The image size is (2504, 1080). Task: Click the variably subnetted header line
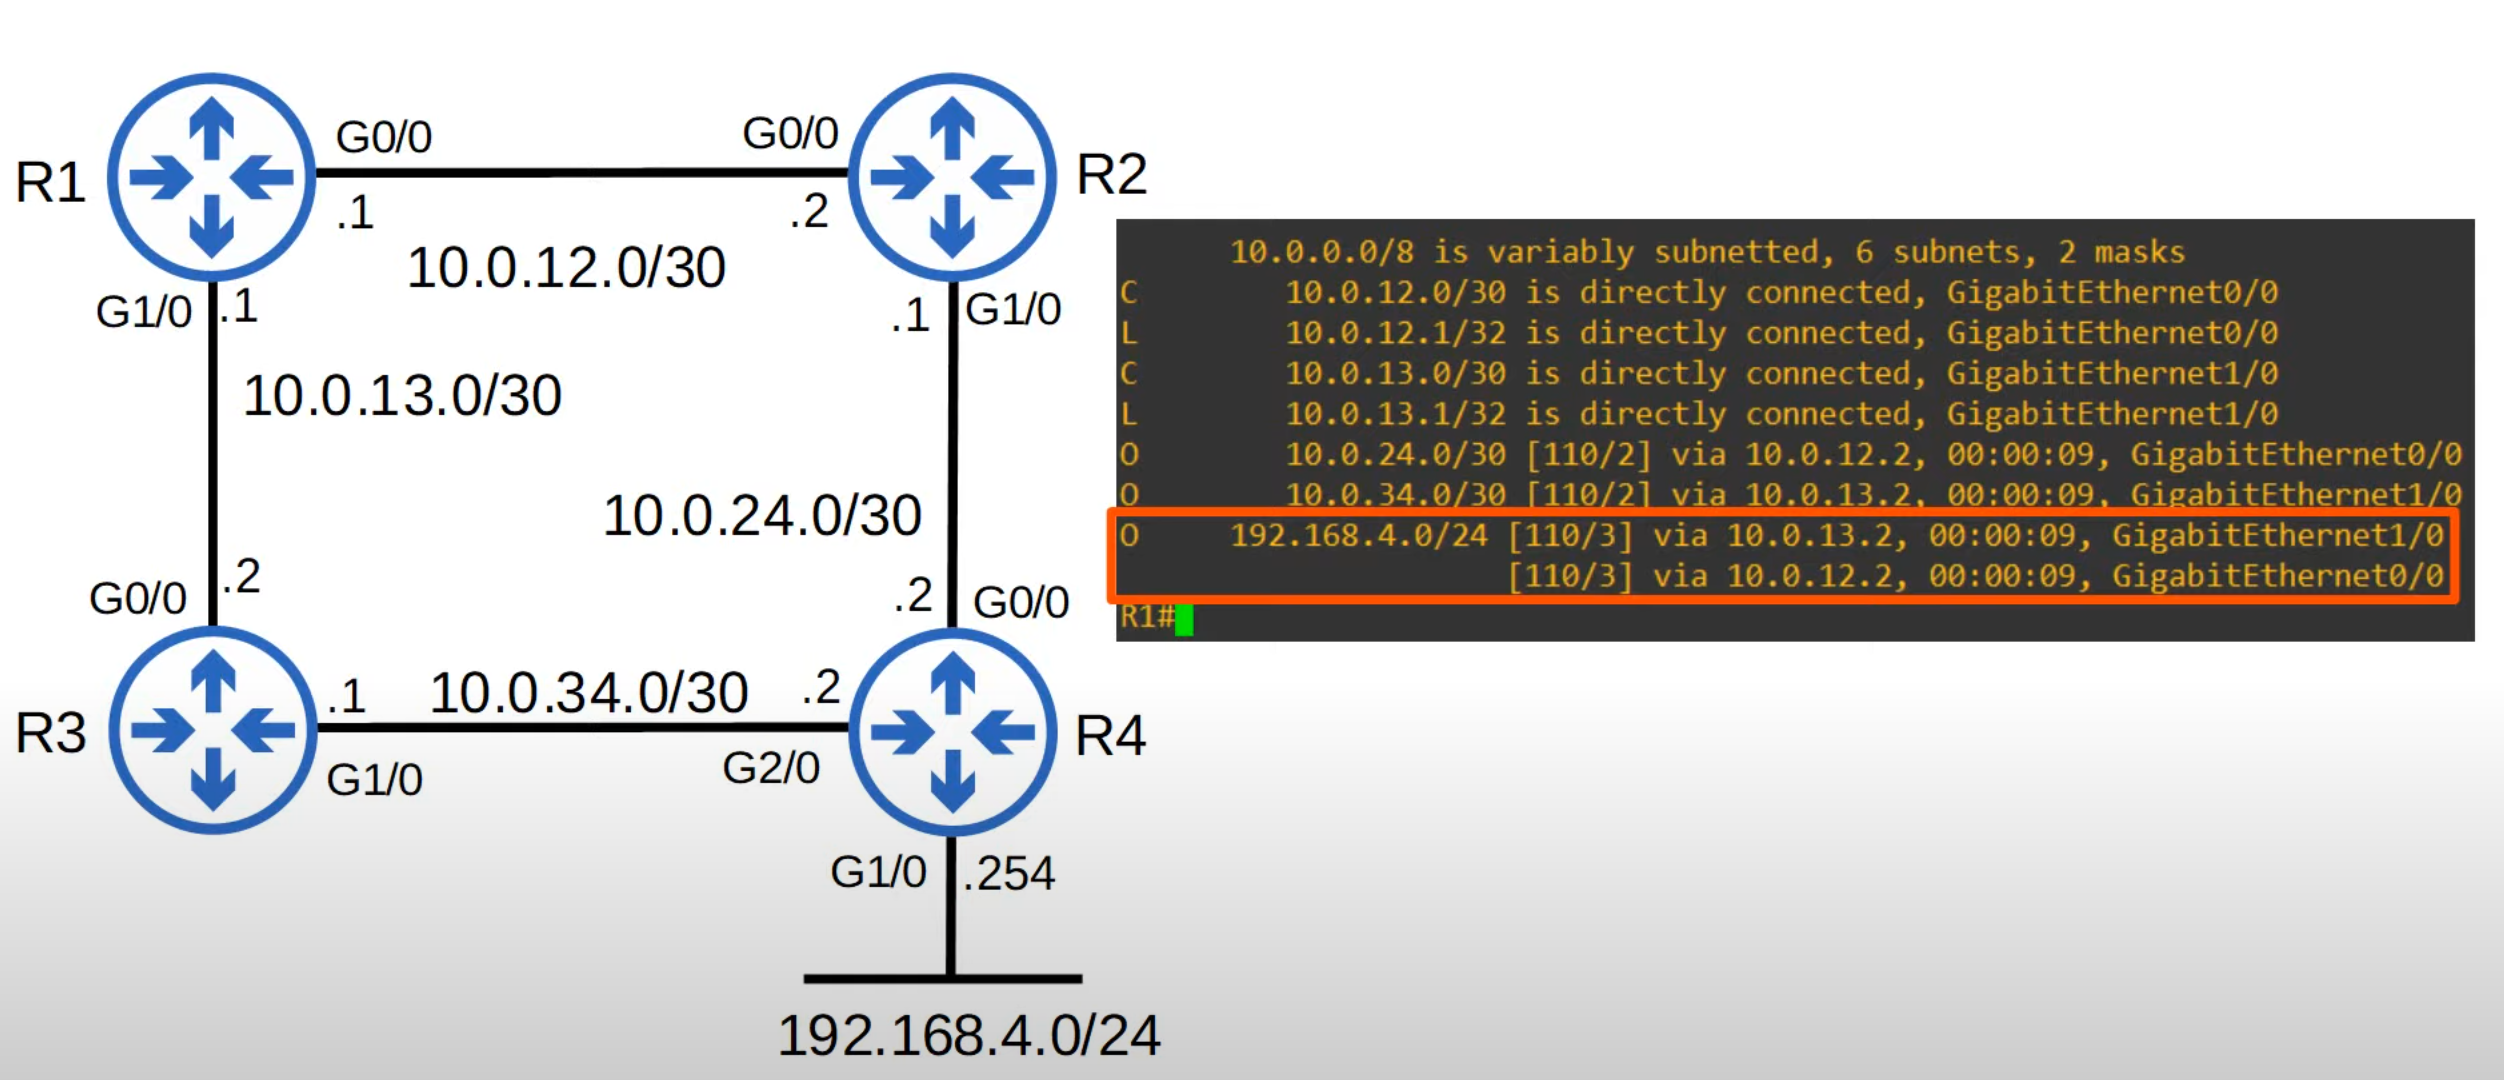click(1706, 252)
